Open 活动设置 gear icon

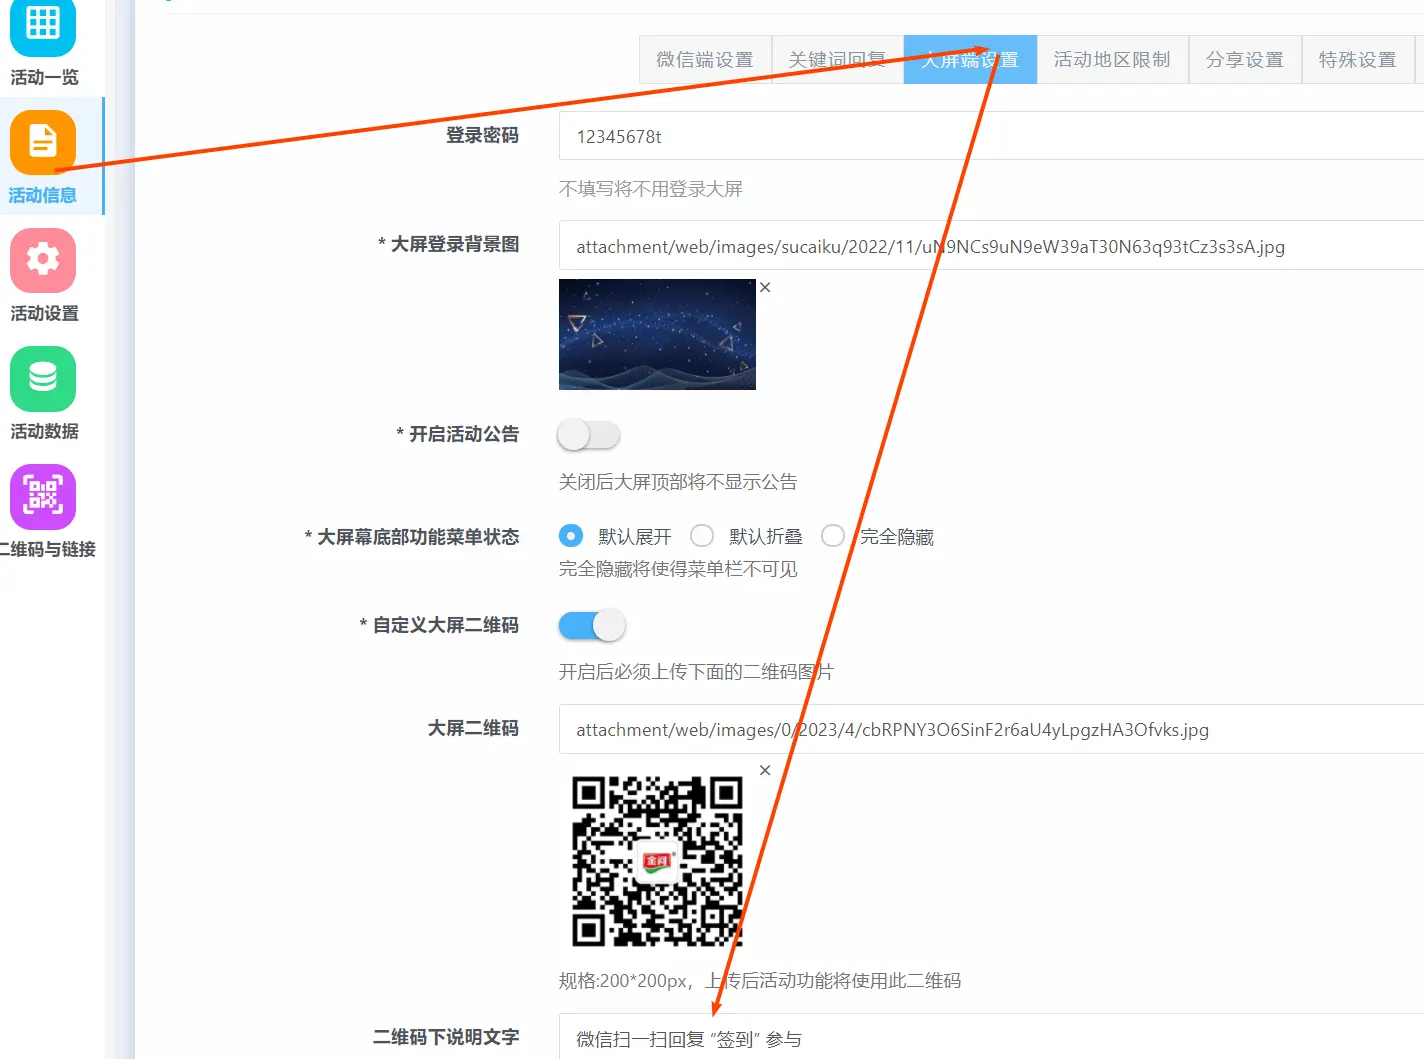(43, 260)
